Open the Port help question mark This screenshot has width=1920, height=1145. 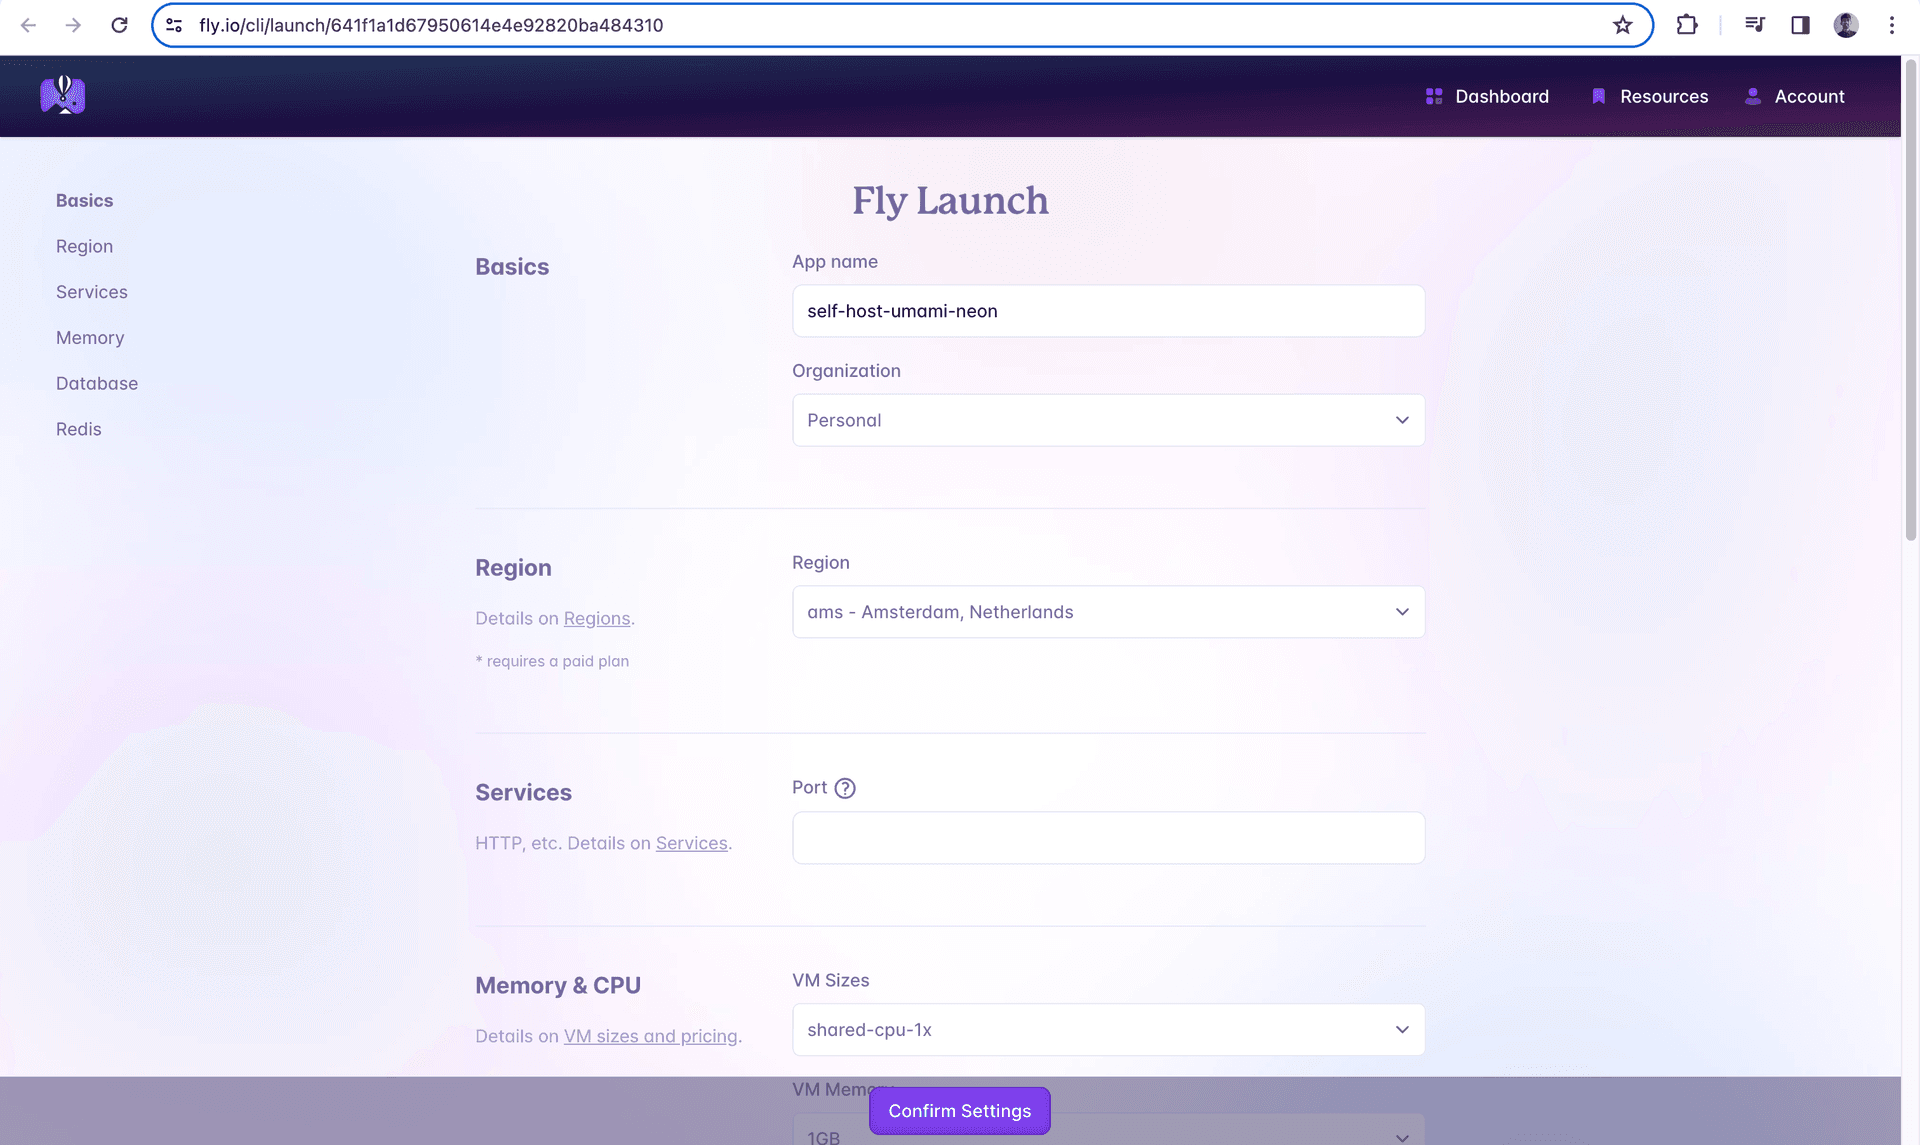846,788
